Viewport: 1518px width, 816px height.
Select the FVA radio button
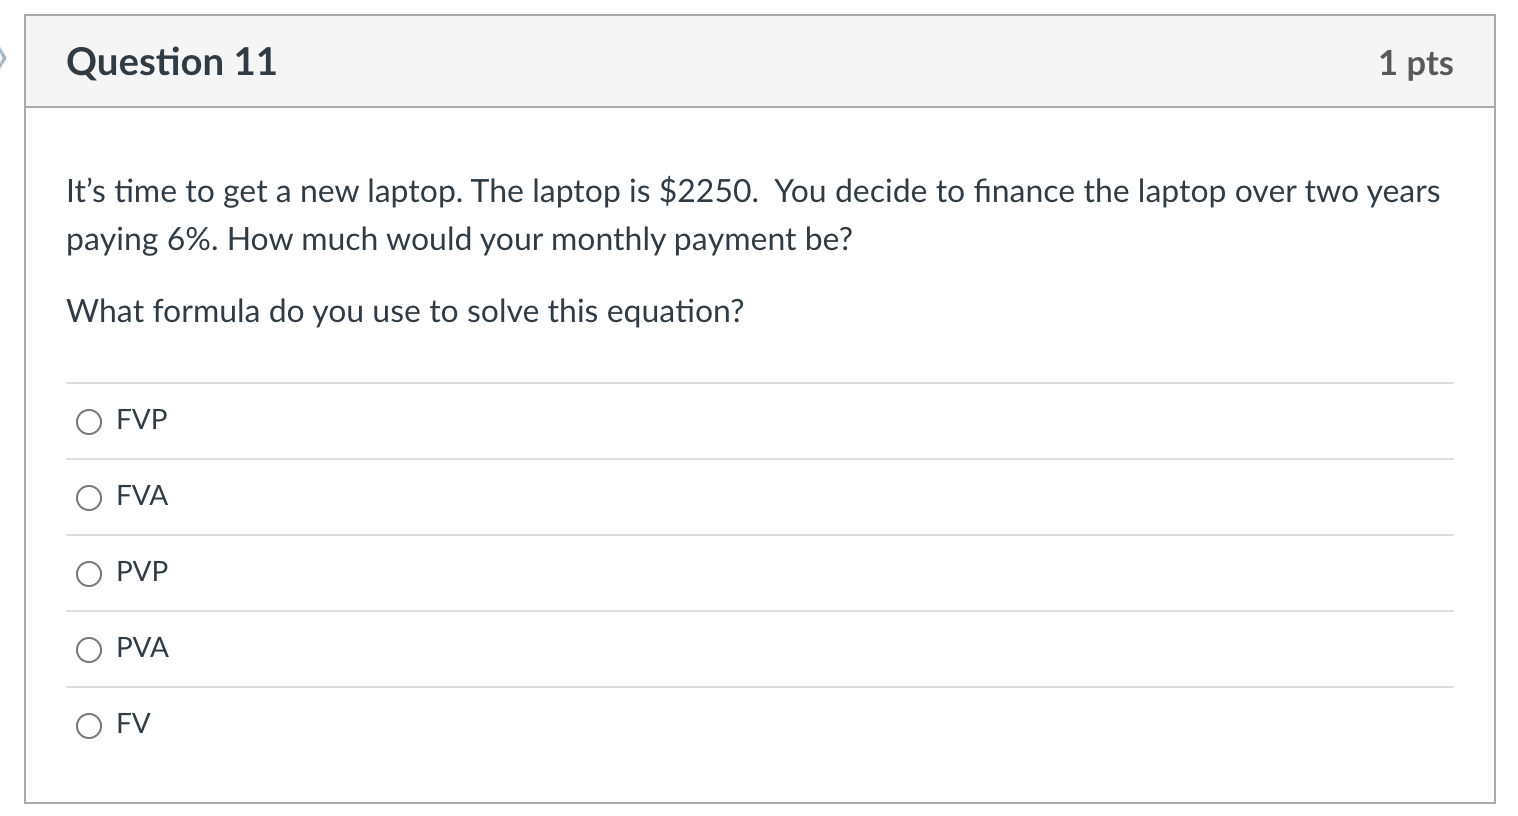(x=89, y=498)
